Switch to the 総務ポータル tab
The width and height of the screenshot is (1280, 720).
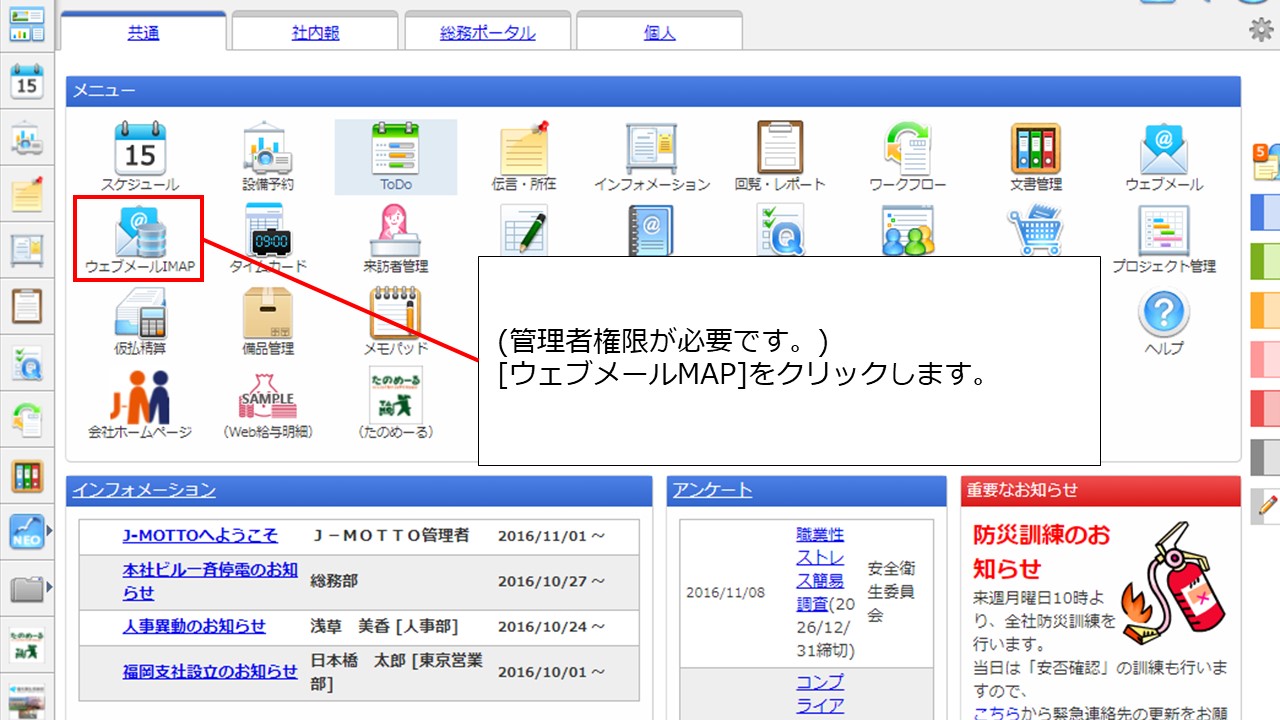point(487,31)
